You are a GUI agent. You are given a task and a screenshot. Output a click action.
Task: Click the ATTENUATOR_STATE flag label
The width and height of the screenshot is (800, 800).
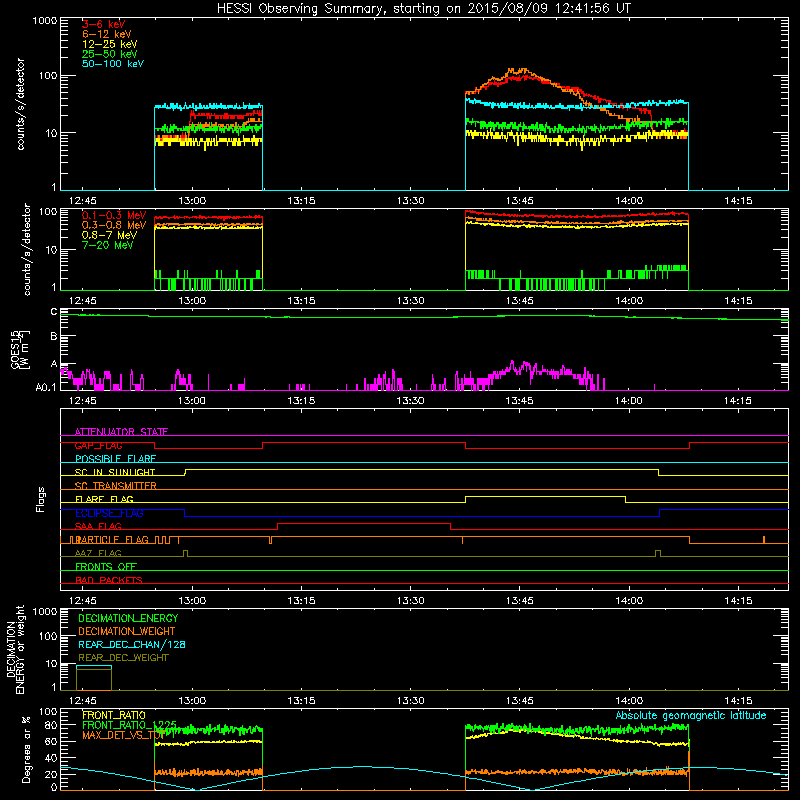121,432
